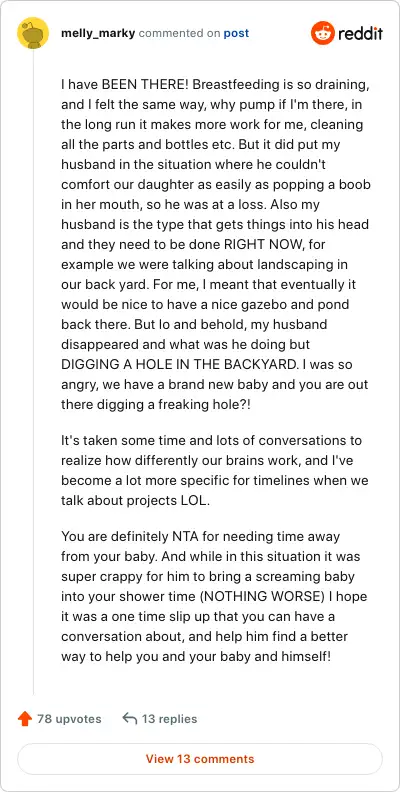Click the paragraph starting "I have BEEN THERE"
The width and height of the screenshot is (400, 792).
[215, 245]
